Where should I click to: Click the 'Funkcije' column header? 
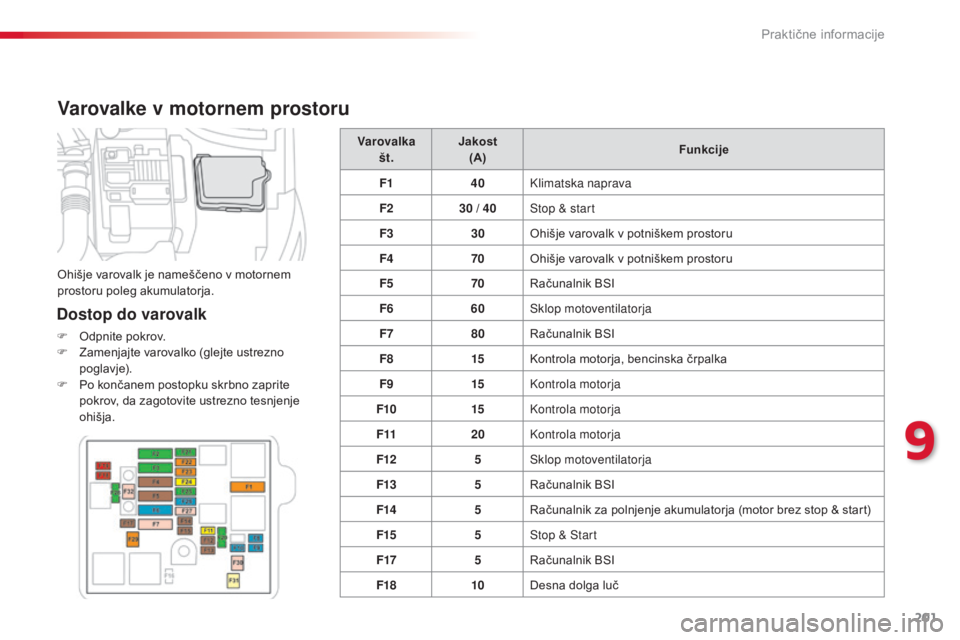(703, 149)
